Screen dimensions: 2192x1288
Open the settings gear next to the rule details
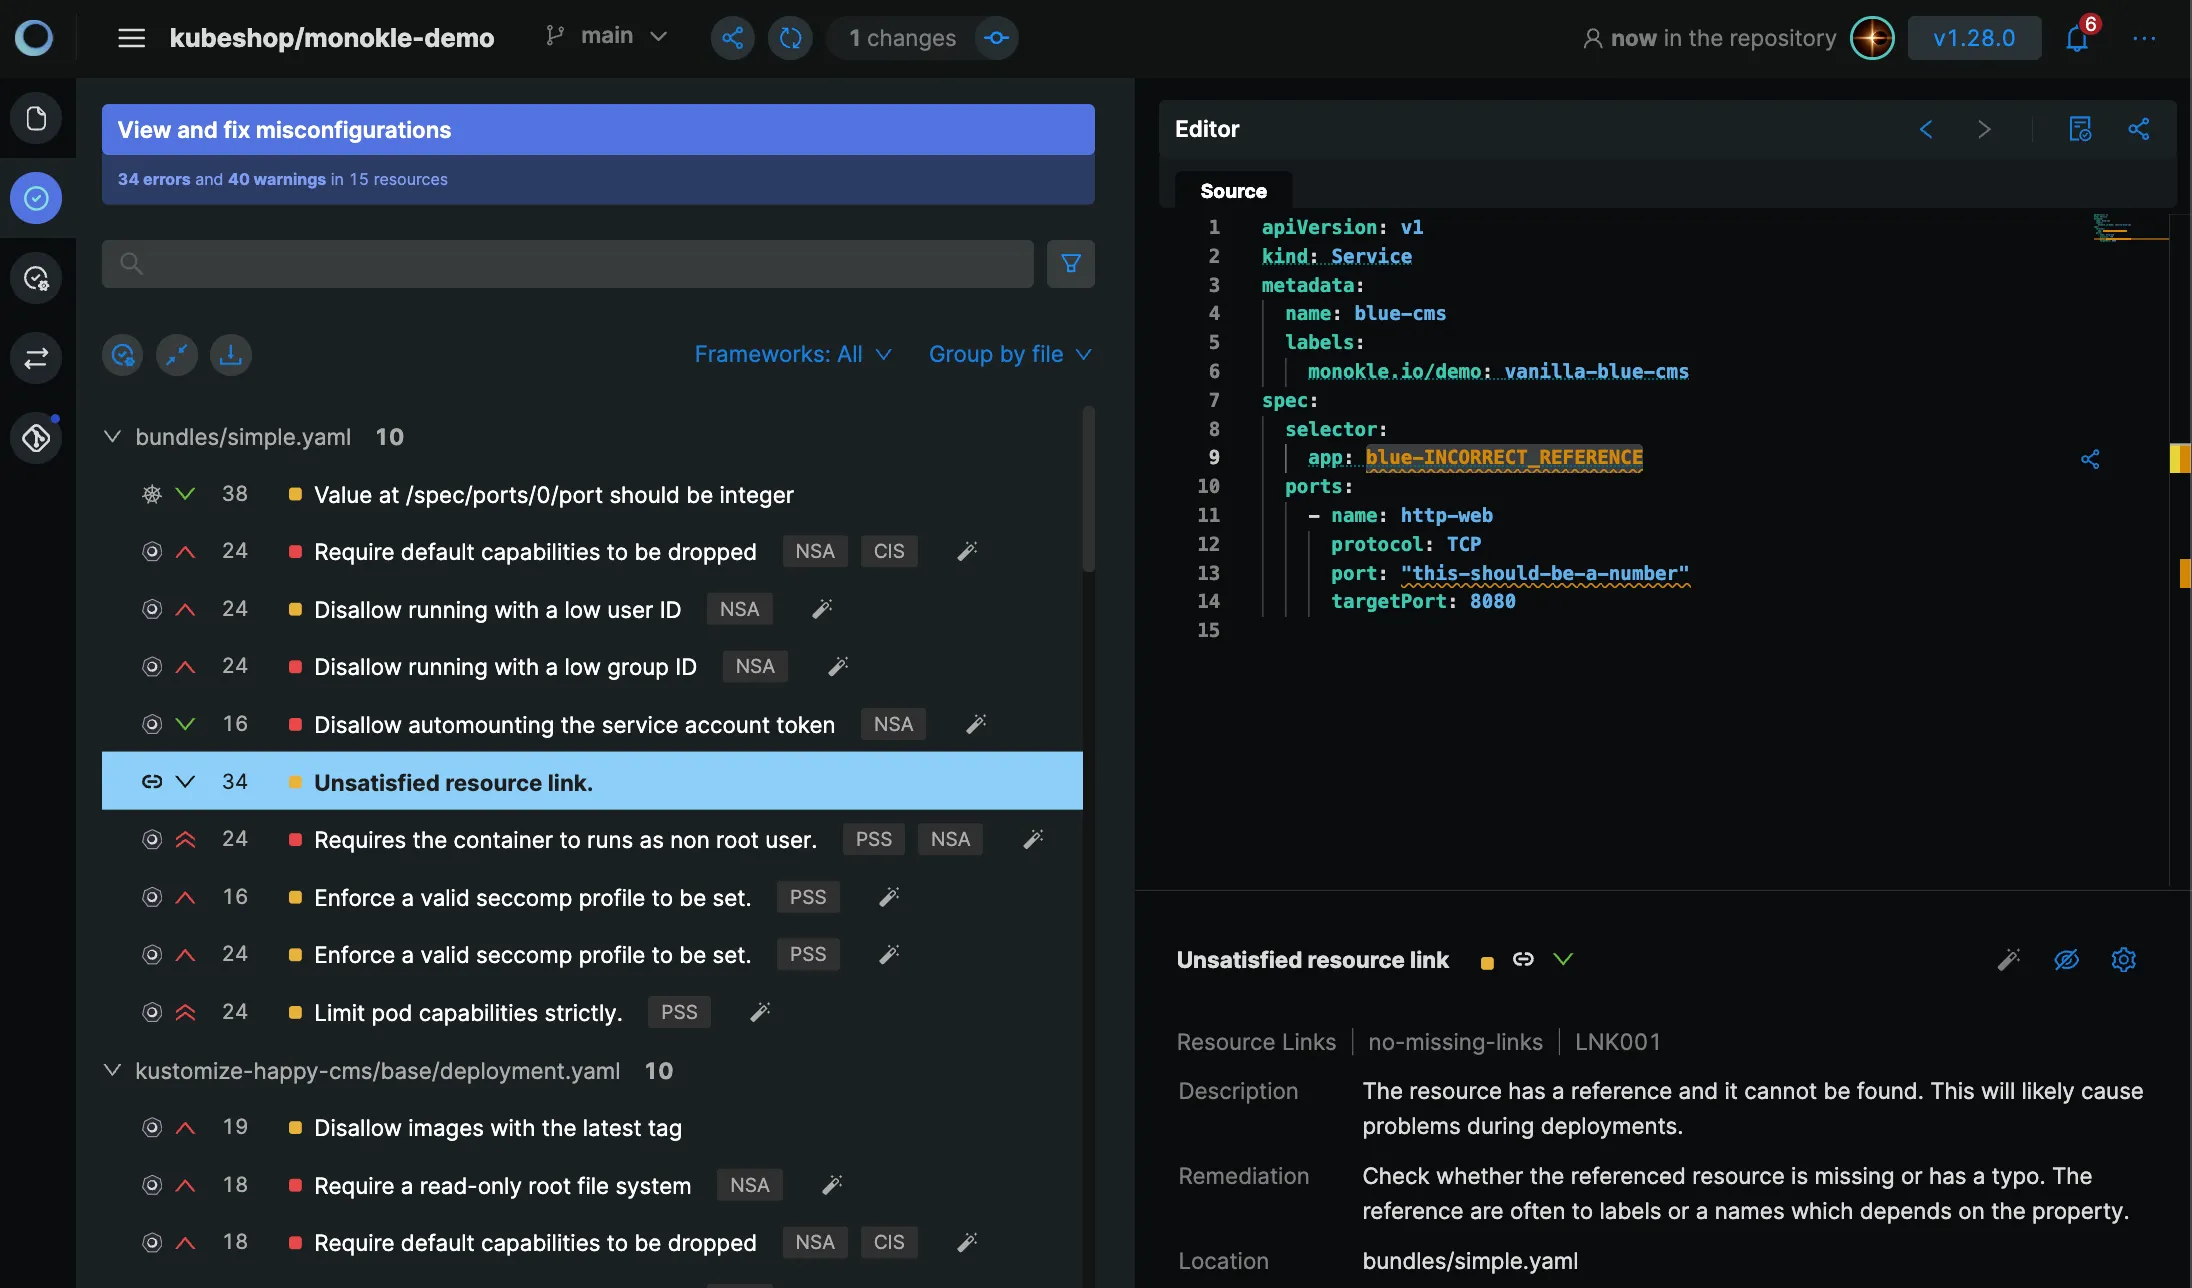(x=2124, y=959)
